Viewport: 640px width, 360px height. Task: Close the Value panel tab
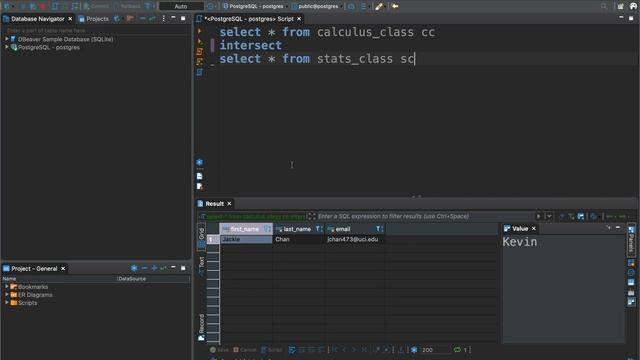(x=533, y=229)
